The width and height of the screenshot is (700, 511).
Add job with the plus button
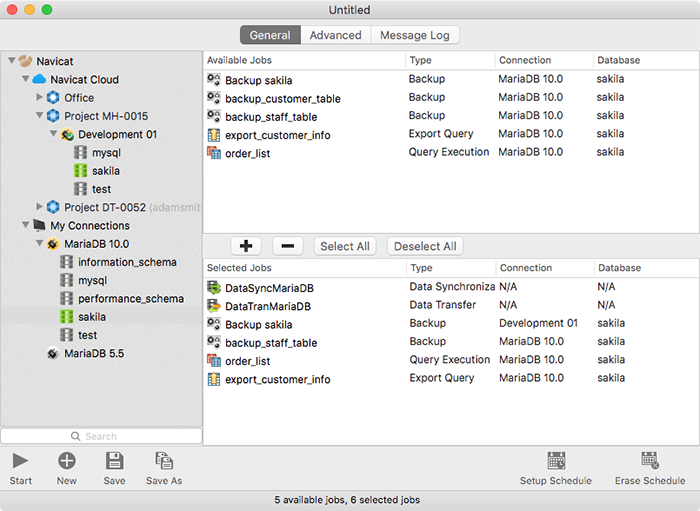coord(246,246)
